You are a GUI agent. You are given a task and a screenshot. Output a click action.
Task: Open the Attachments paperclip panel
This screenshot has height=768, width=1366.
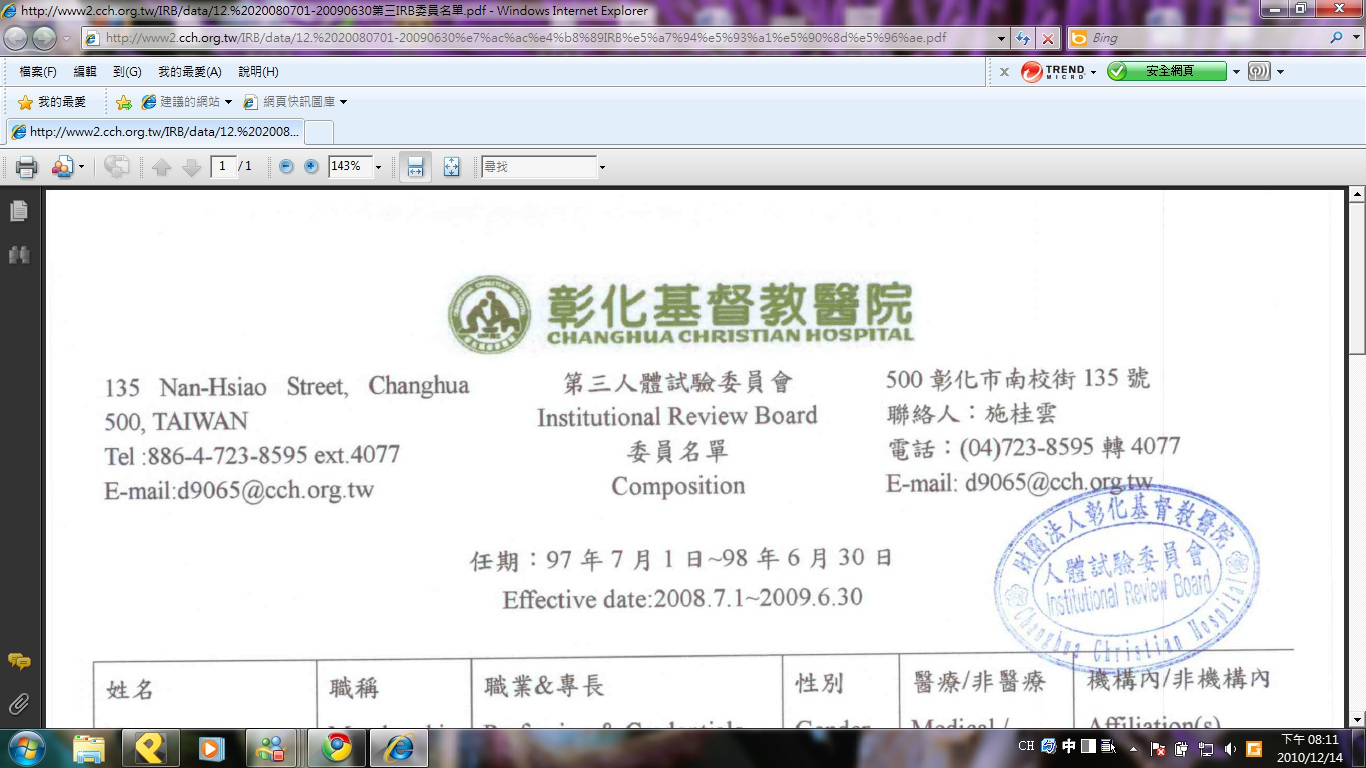pyautogui.click(x=18, y=705)
